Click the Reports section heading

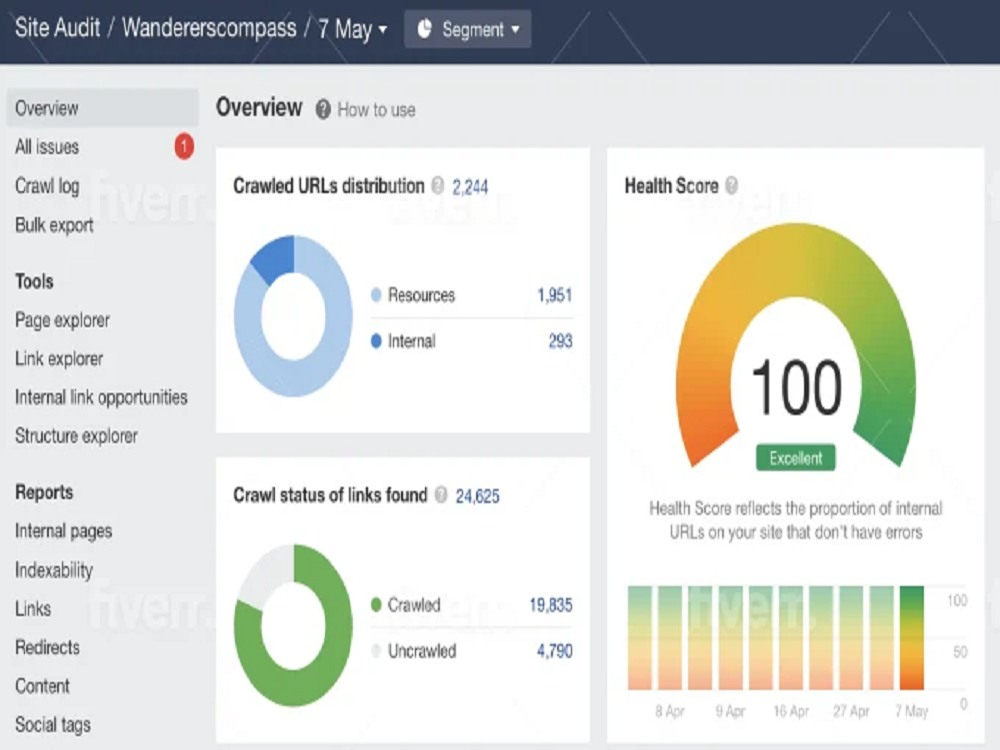click(x=44, y=492)
